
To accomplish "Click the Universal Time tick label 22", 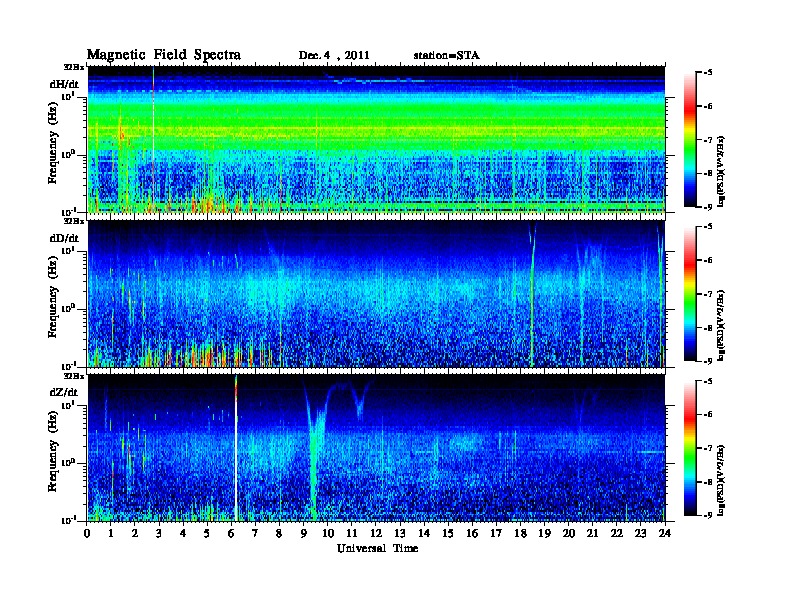I will [617, 533].
